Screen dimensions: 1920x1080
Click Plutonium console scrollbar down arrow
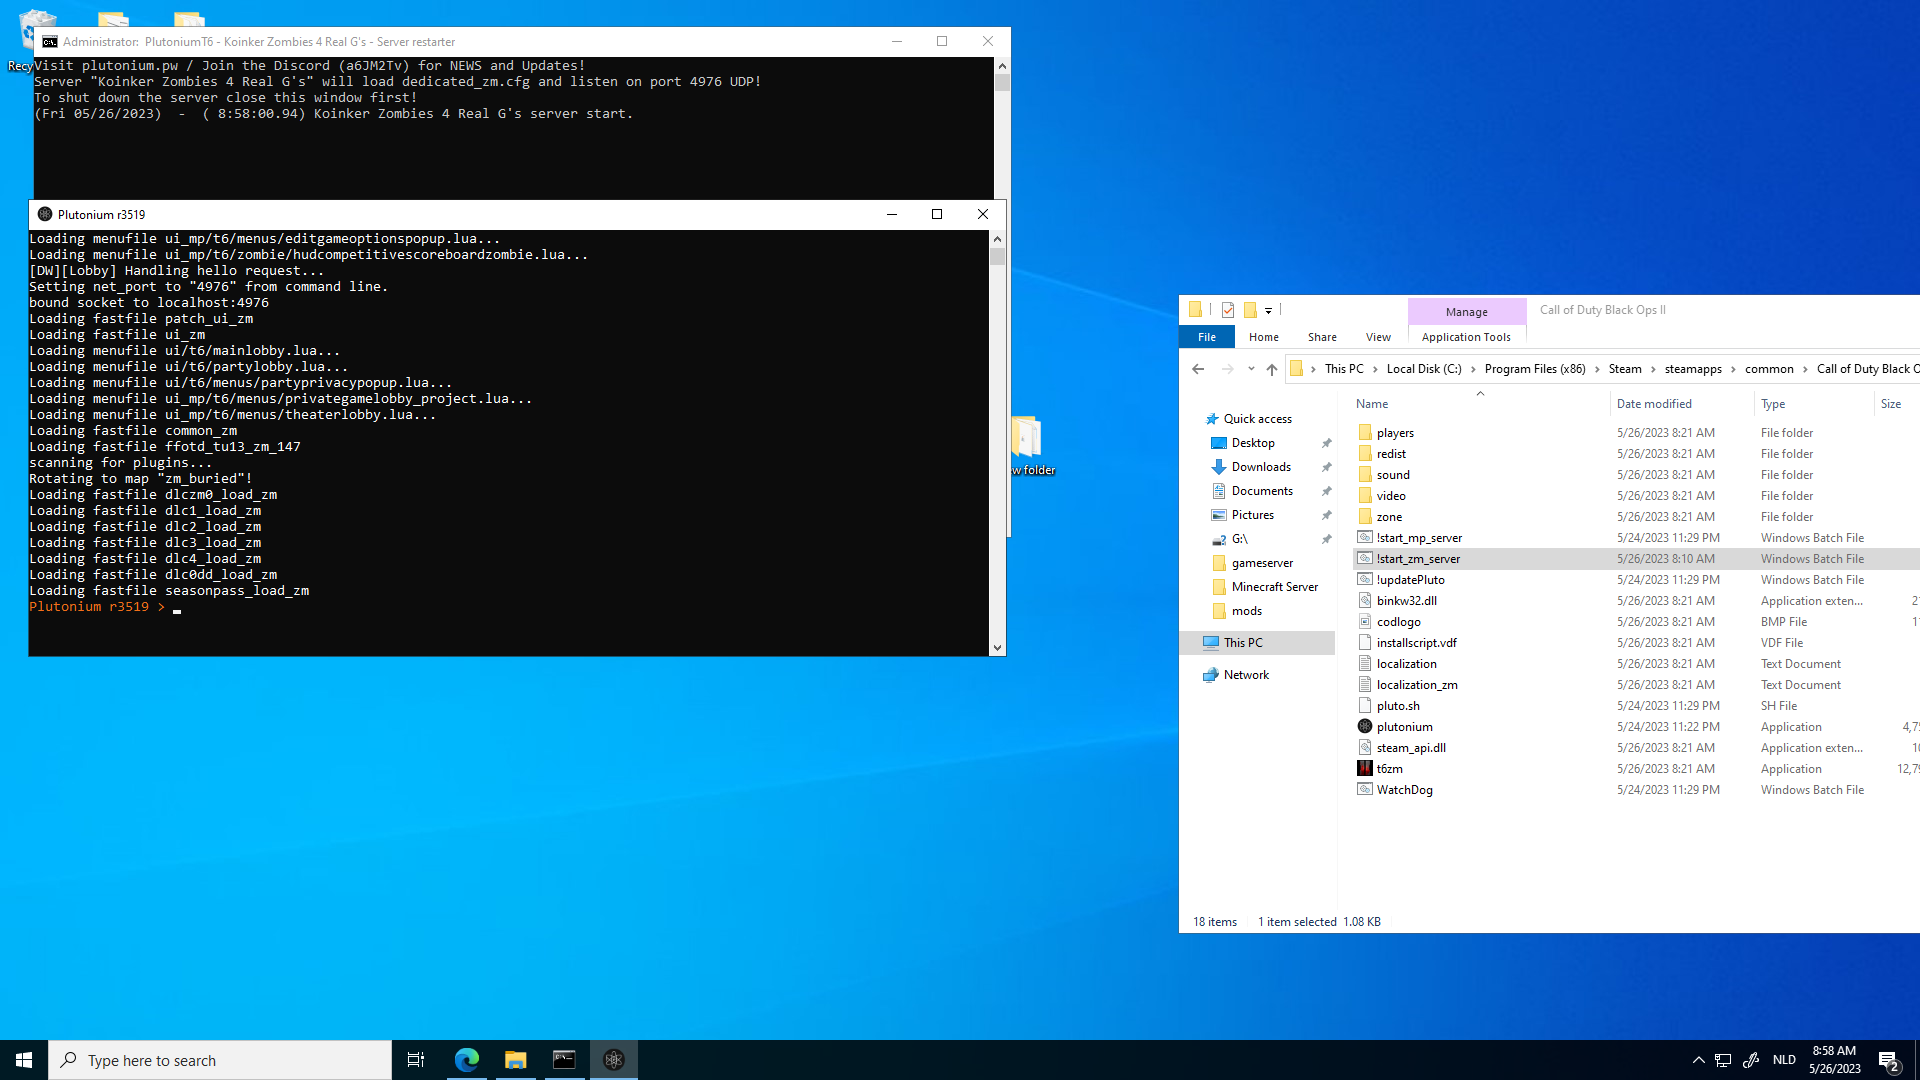pyautogui.click(x=997, y=648)
